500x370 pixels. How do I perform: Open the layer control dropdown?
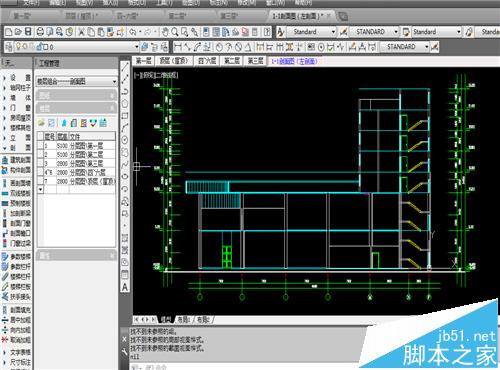point(136,47)
